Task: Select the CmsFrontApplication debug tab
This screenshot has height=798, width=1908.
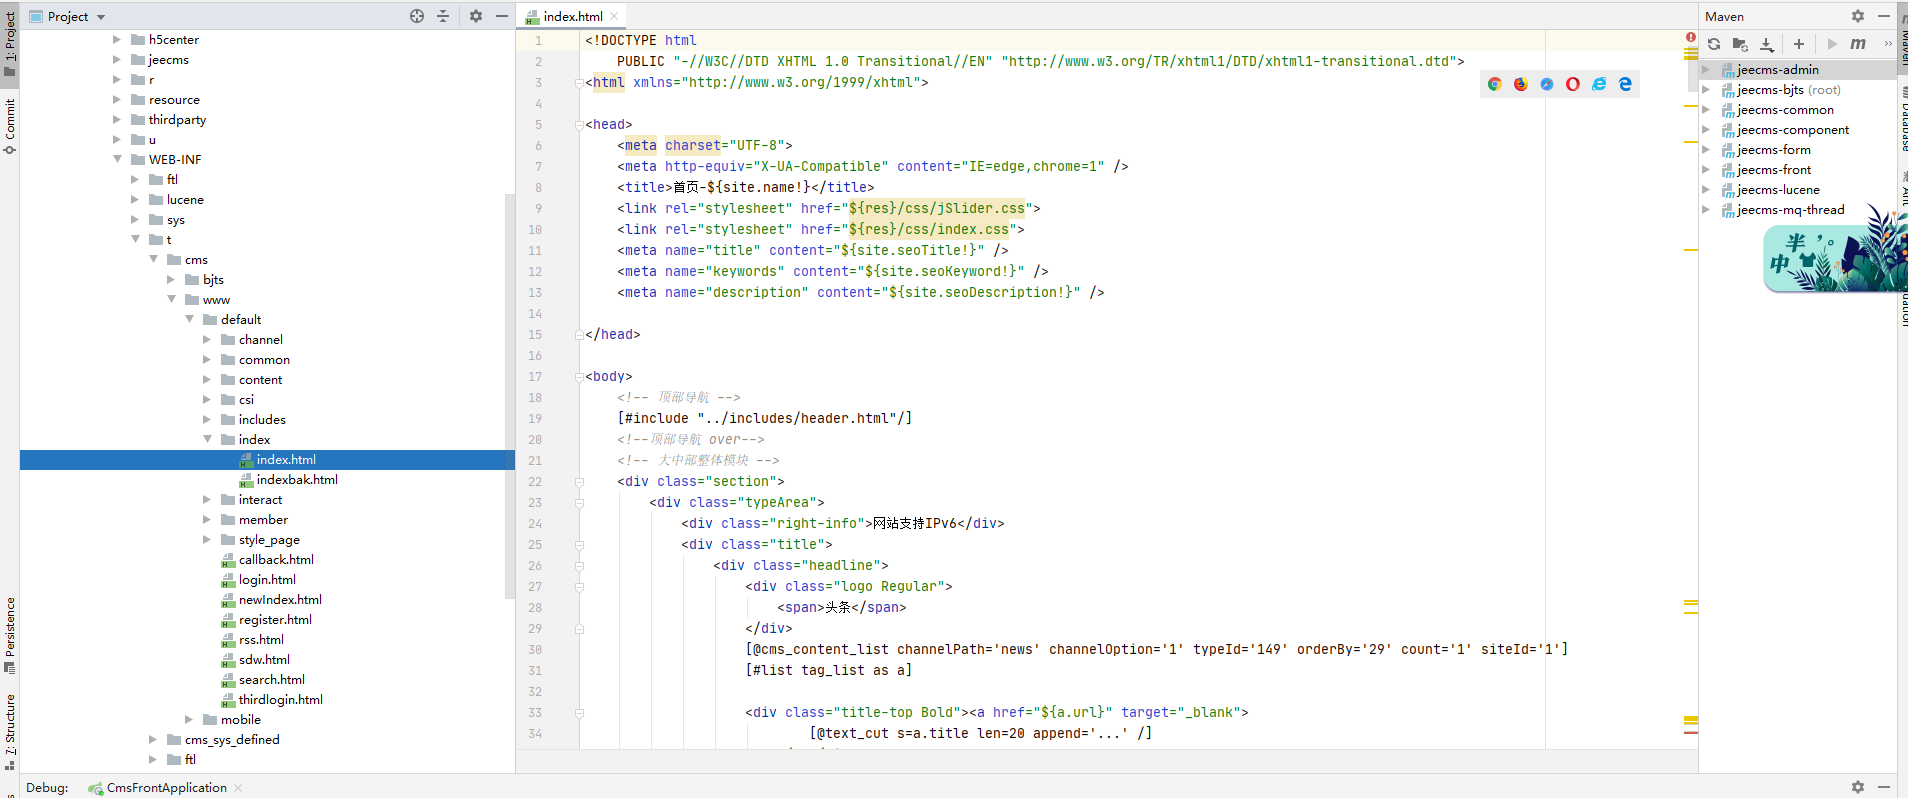Action: (x=166, y=788)
